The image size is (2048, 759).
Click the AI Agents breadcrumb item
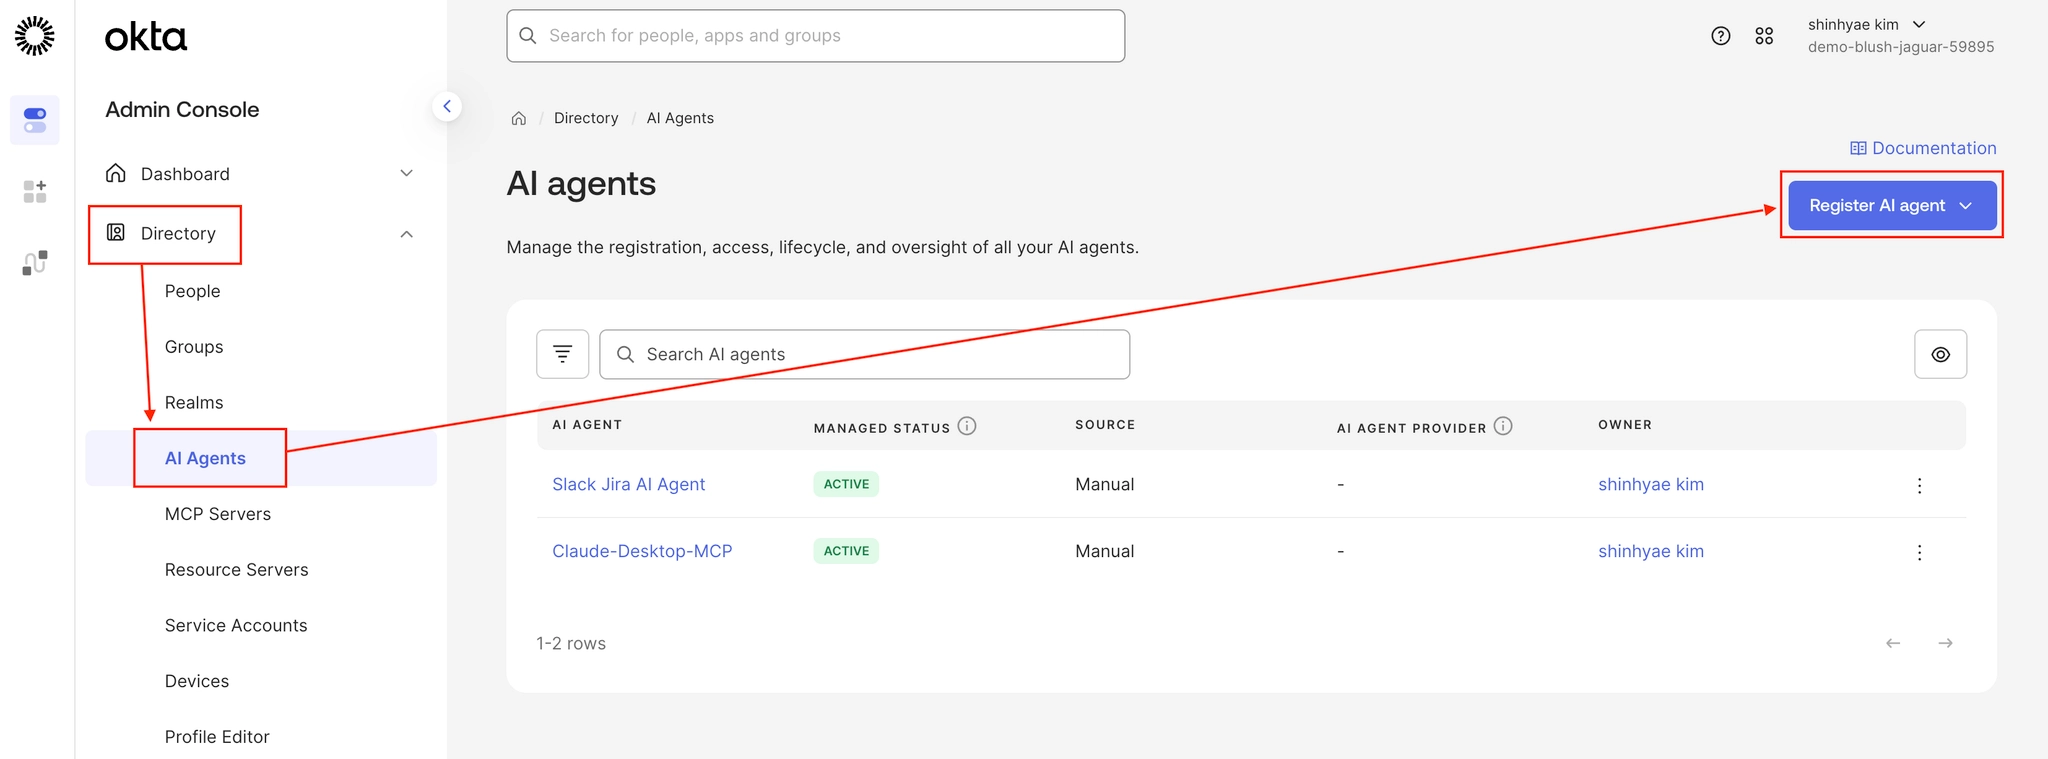[680, 118]
